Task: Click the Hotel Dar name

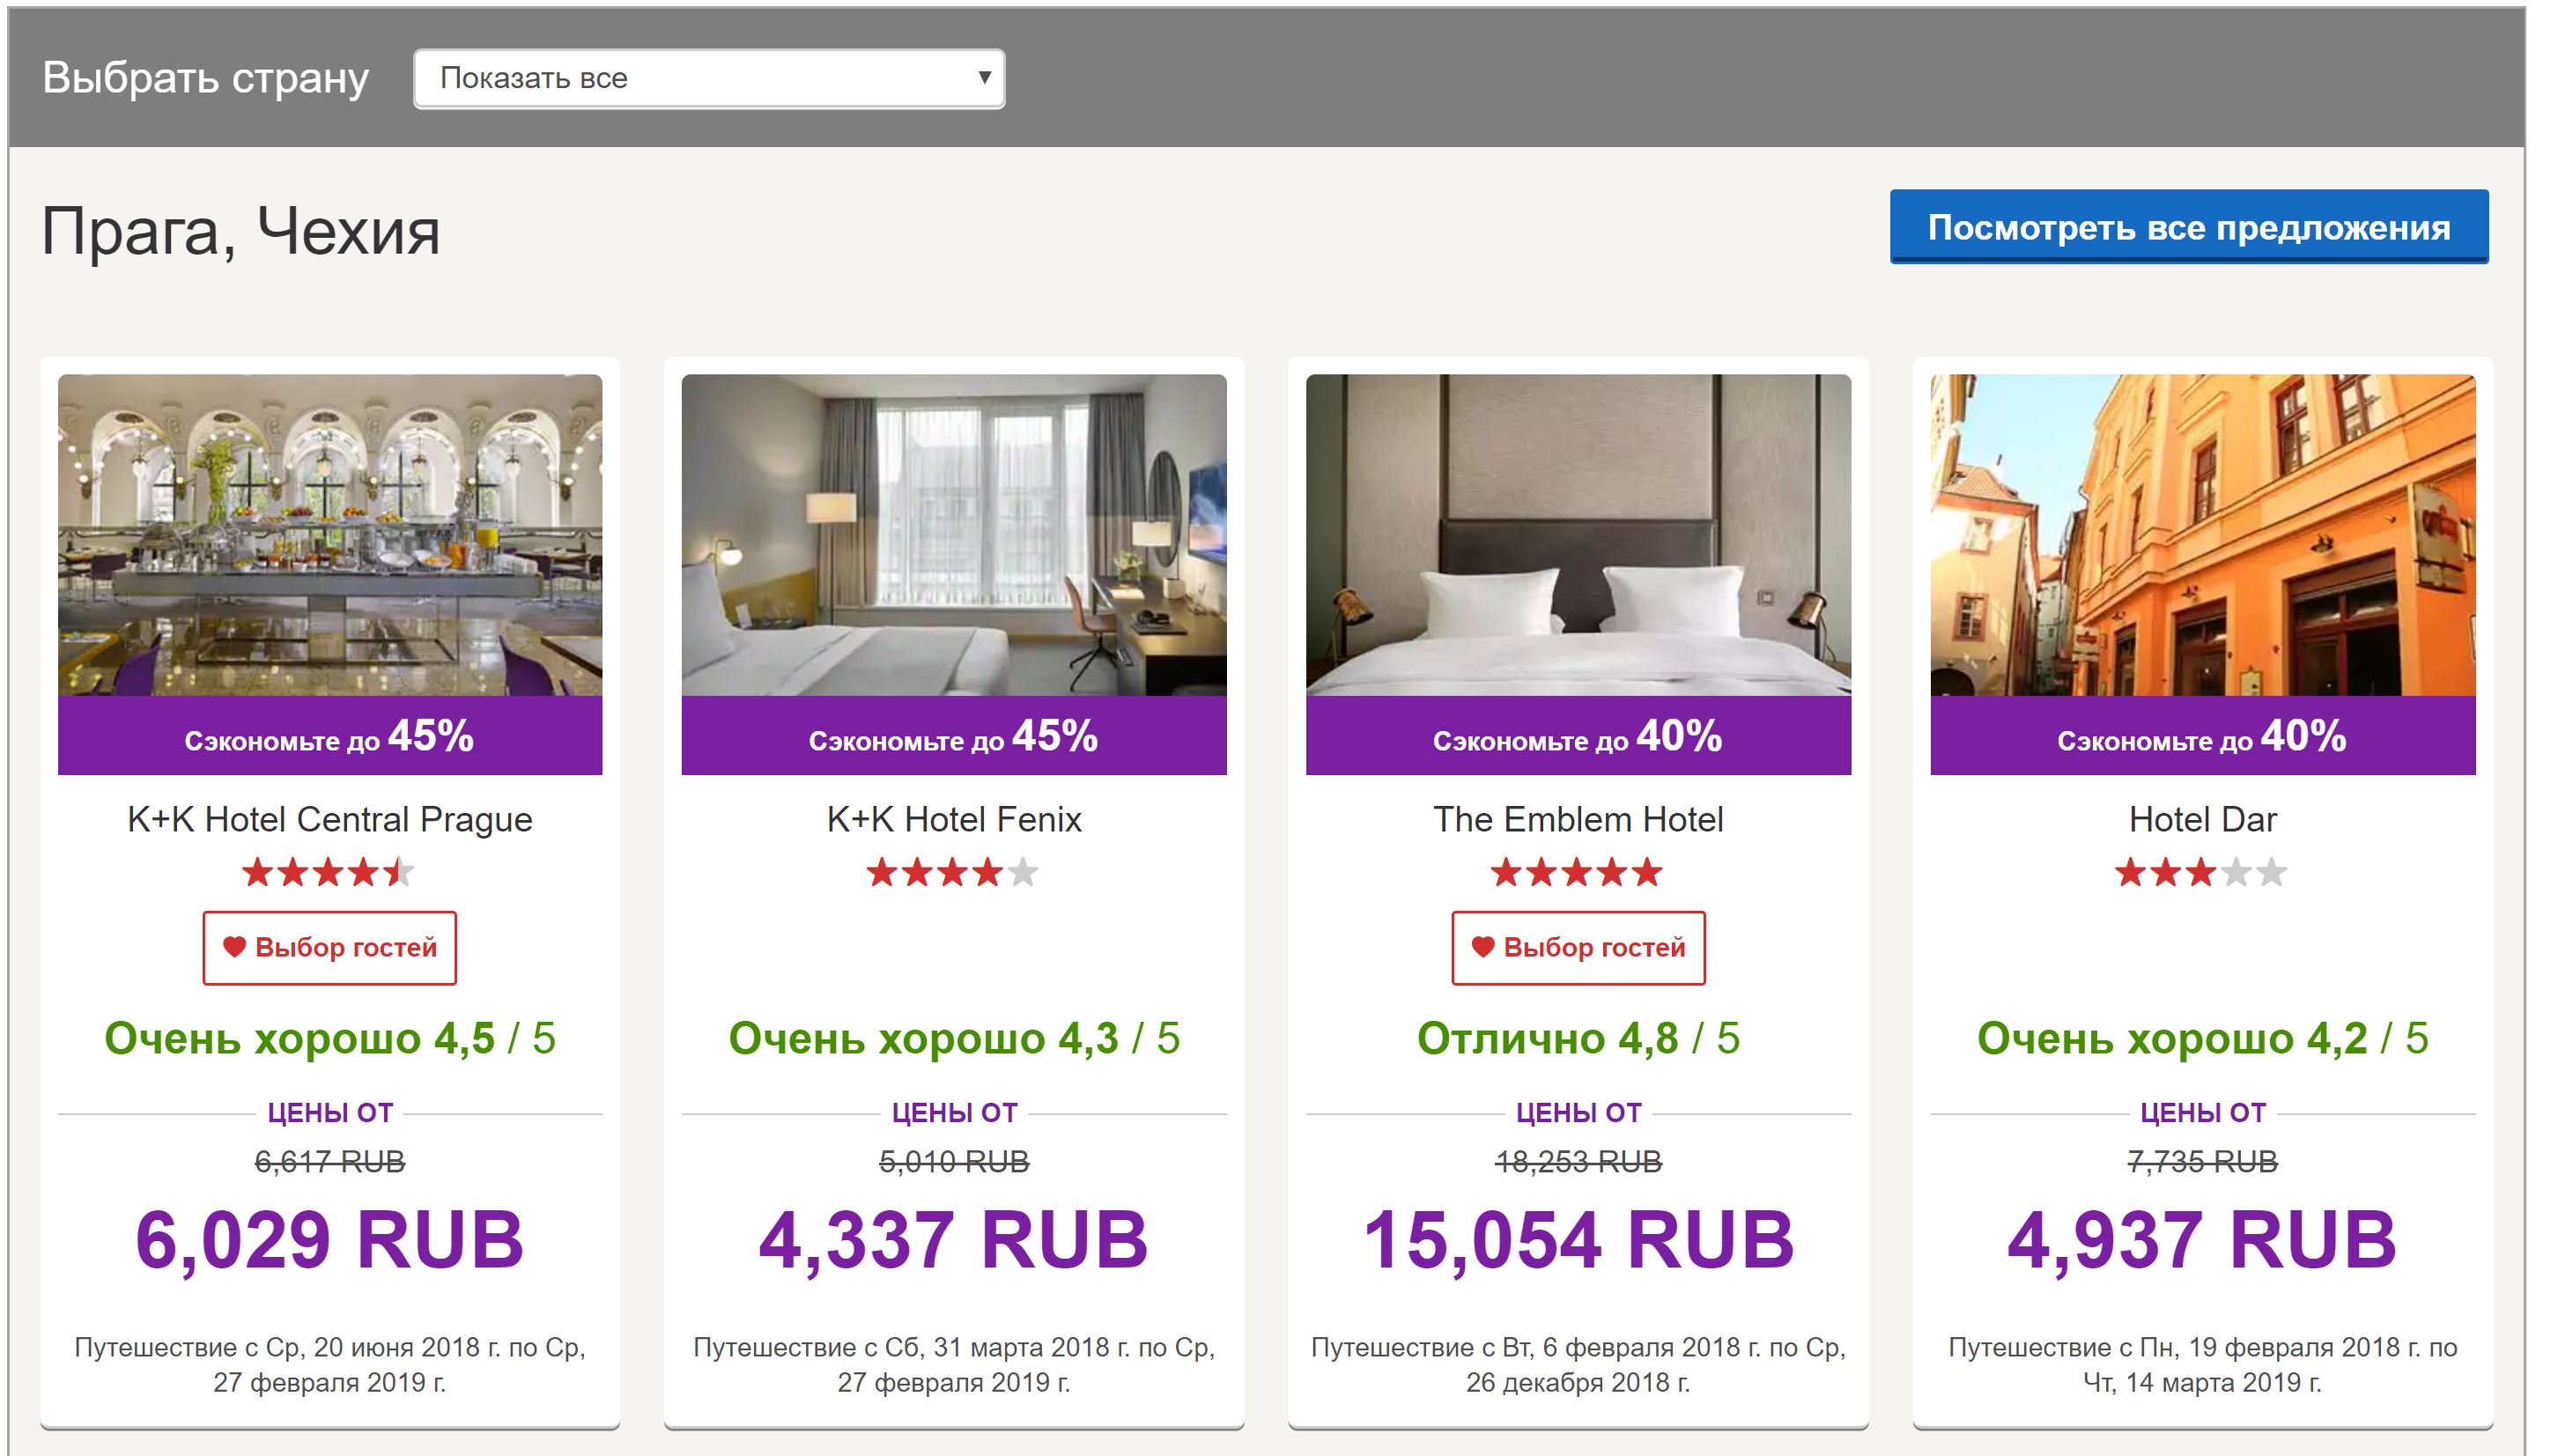Action: click(2201, 819)
